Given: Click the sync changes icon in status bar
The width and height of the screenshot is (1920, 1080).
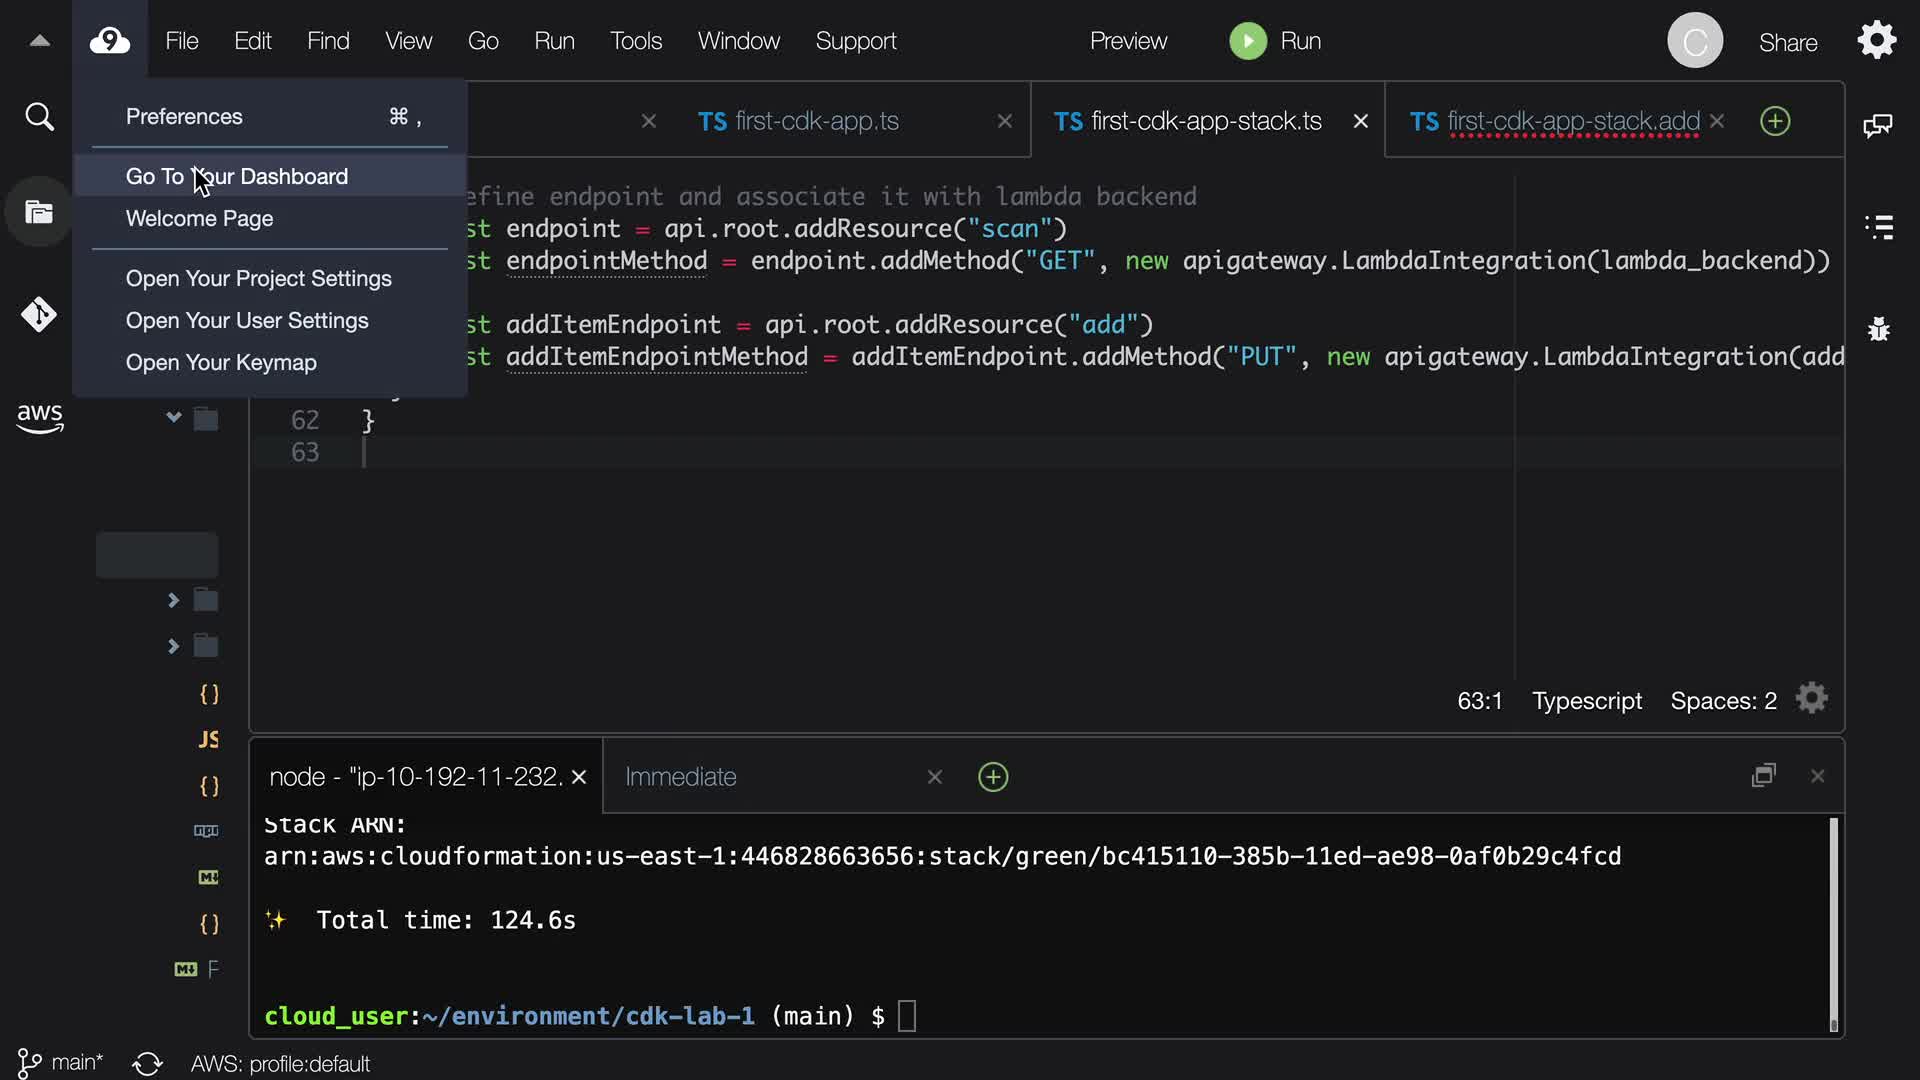Looking at the screenshot, I should 147,1063.
